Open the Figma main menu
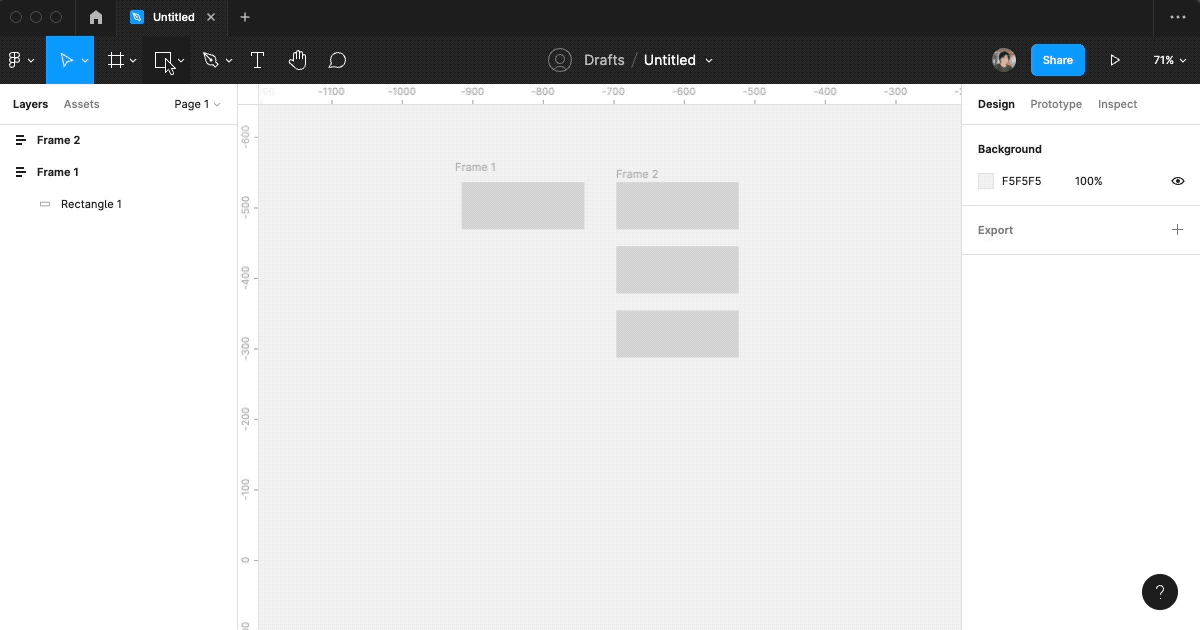The height and width of the screenshot is (630, 1200). tap(16, 59)
